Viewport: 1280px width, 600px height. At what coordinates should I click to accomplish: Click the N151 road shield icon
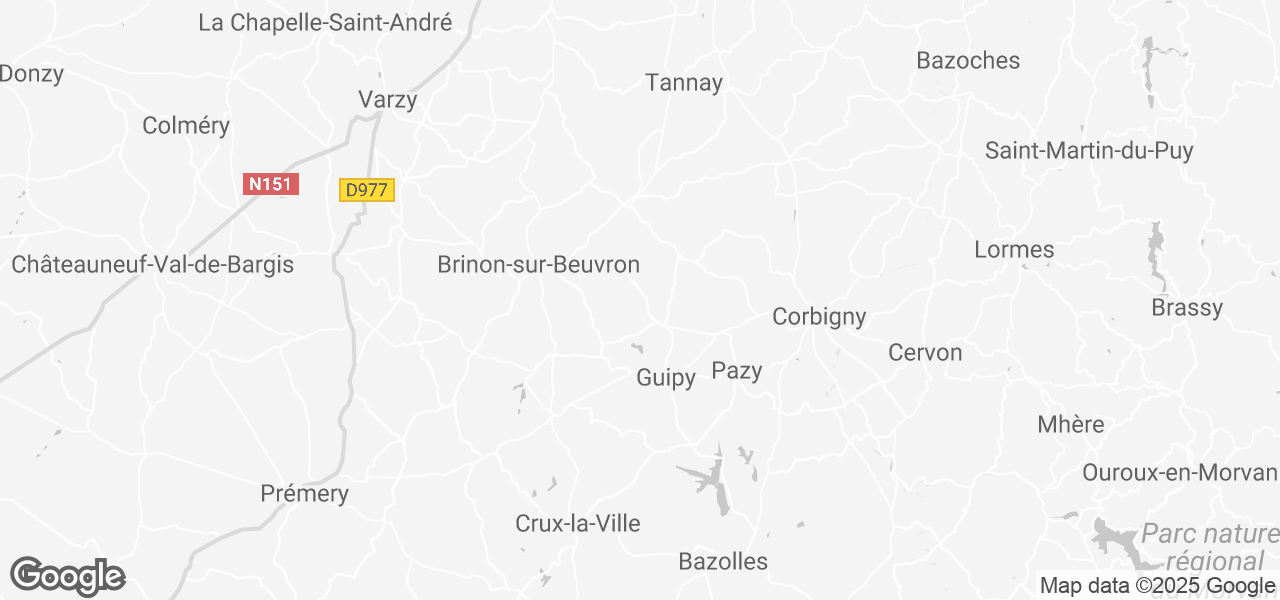[x=272, y=184]
